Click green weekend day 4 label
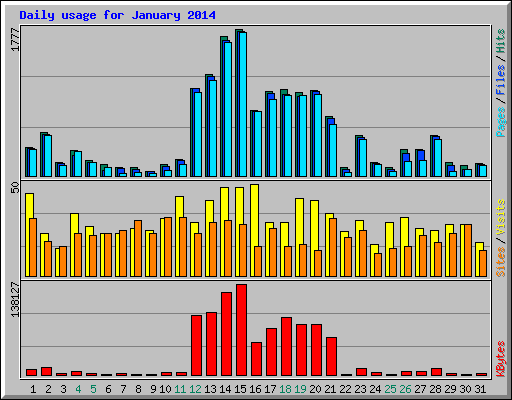 pos(78,389)
